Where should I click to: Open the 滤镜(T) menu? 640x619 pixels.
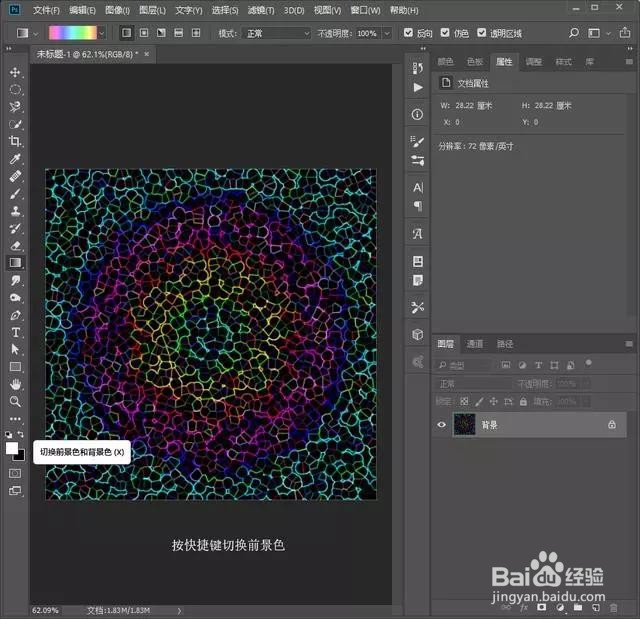click(x=261, y=10)
